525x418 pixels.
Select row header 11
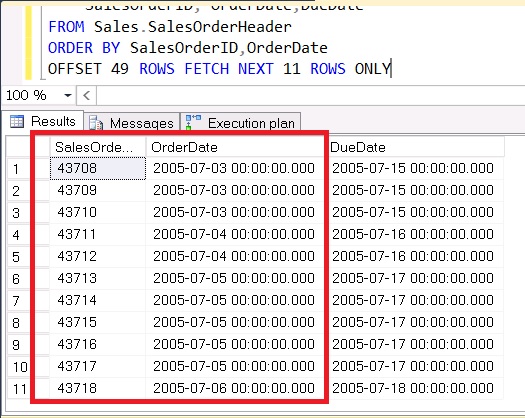(19, 389)
